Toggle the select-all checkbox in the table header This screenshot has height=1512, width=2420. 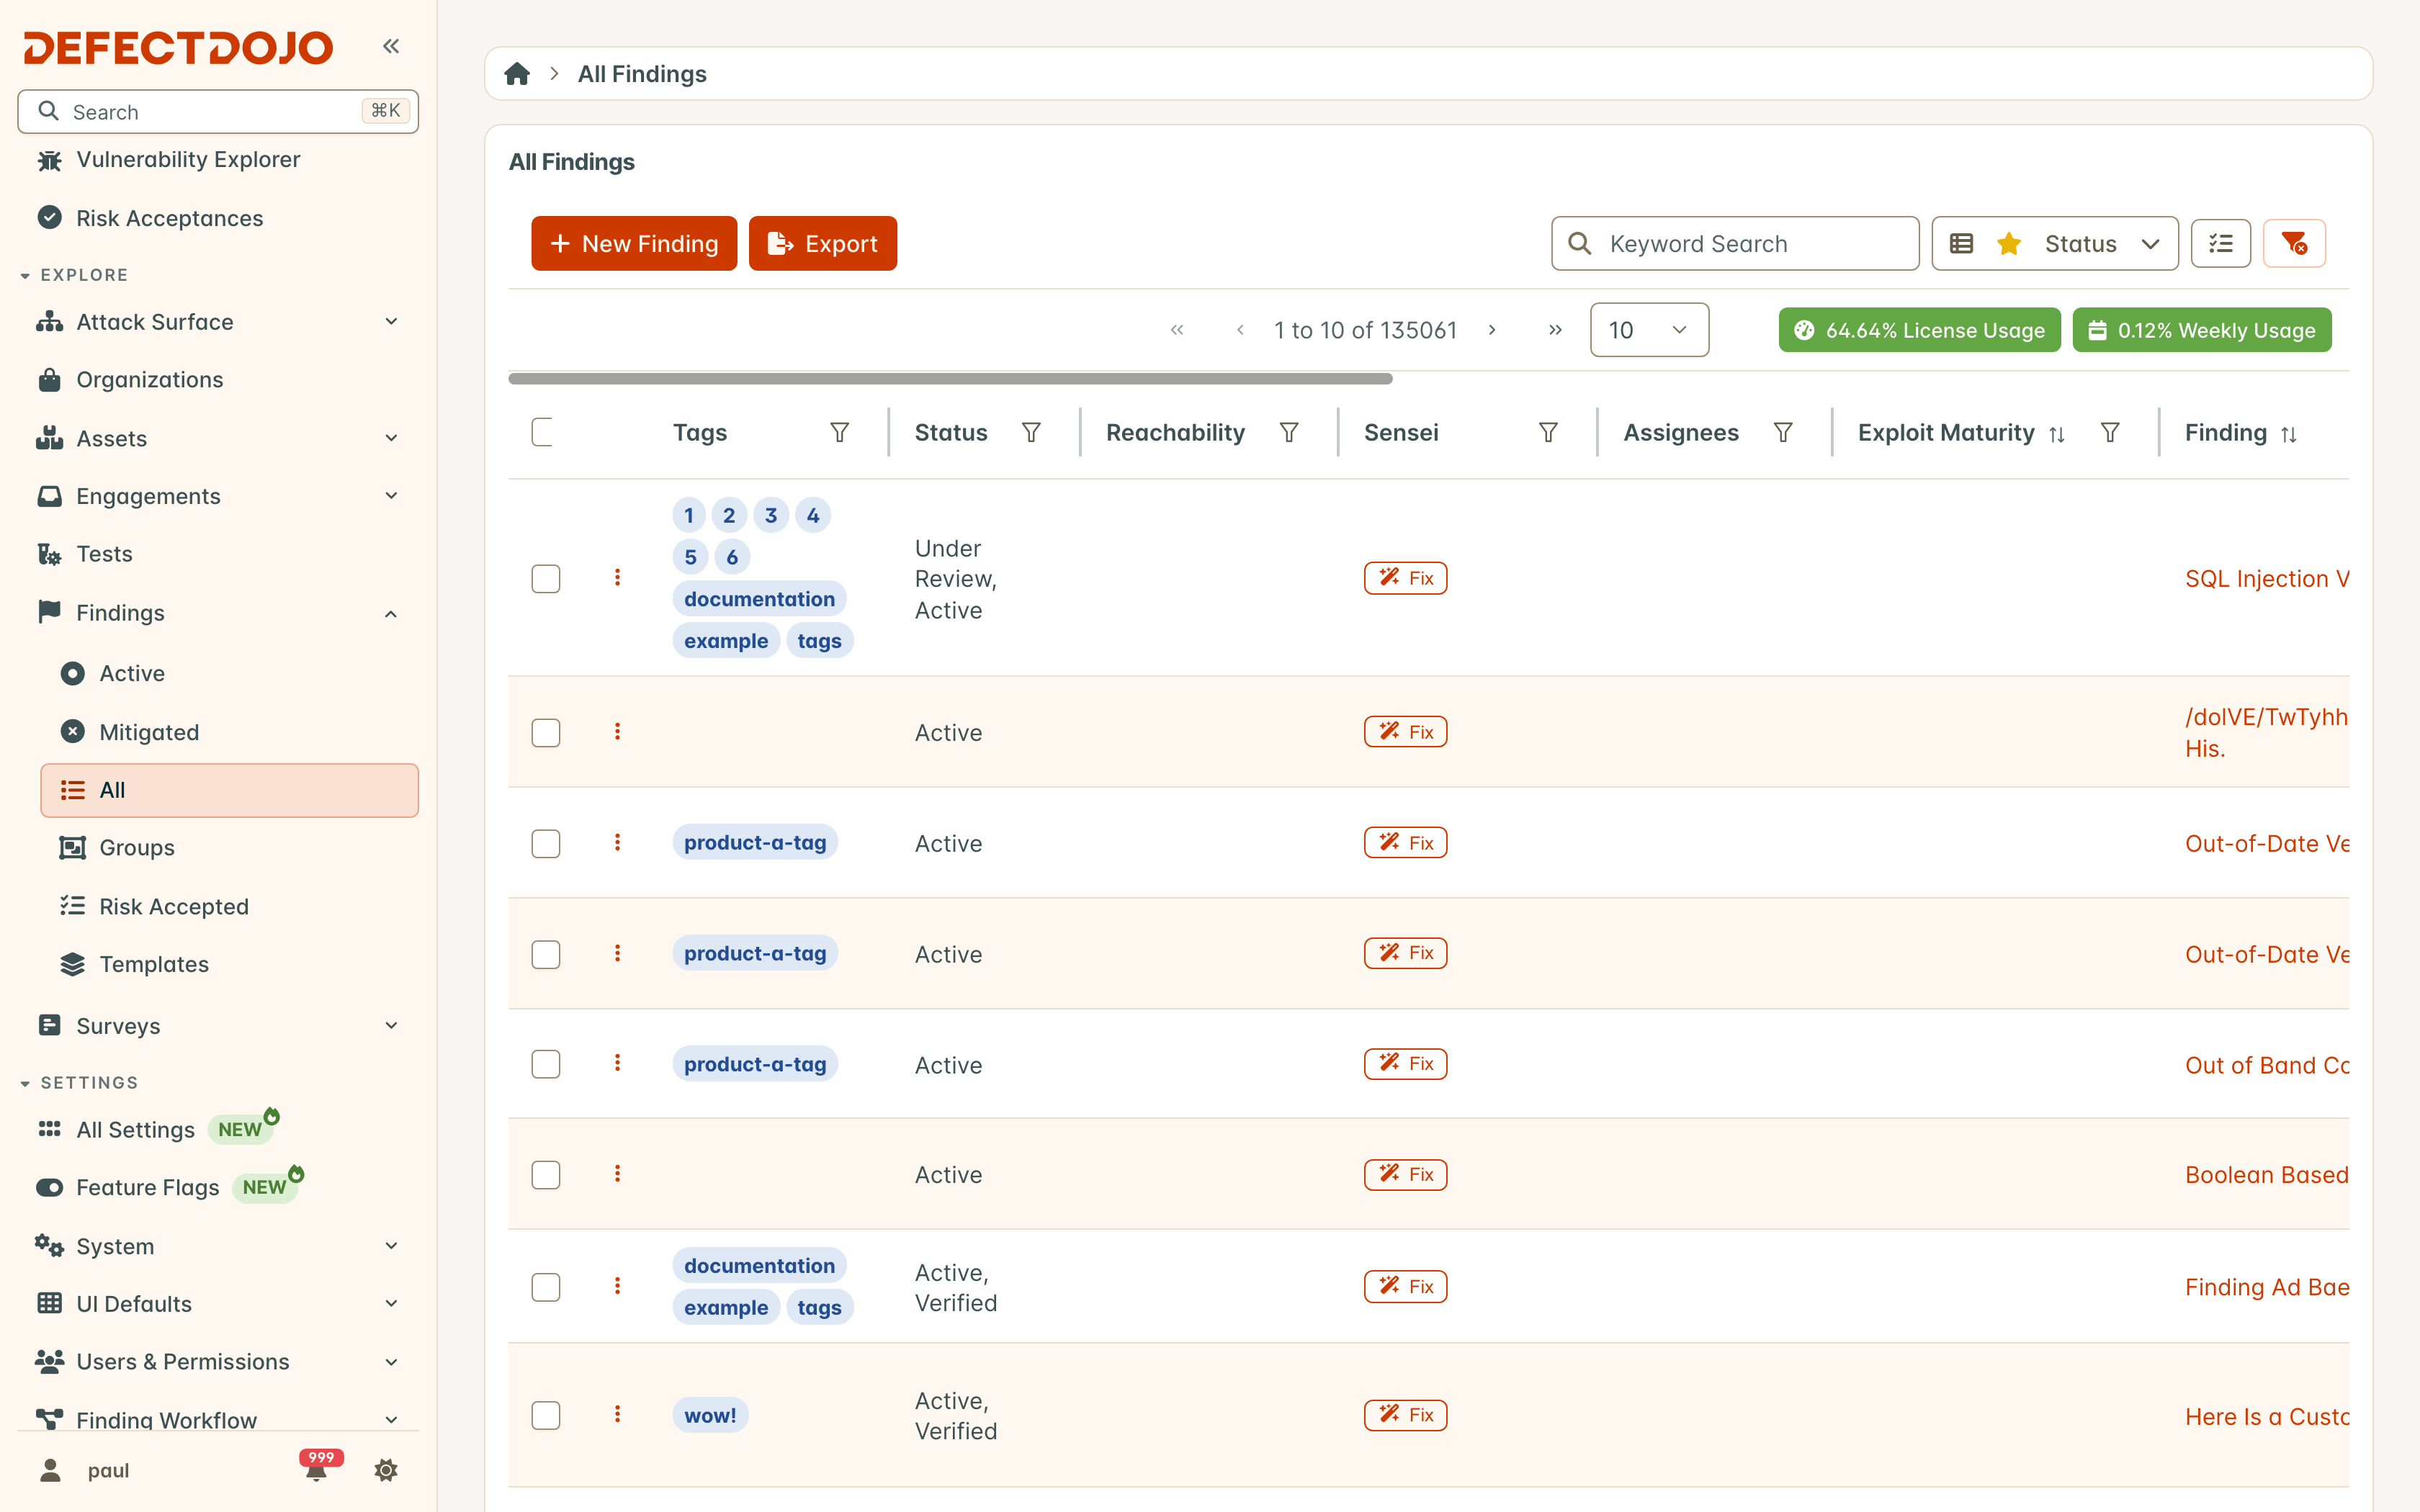[543, 432]
